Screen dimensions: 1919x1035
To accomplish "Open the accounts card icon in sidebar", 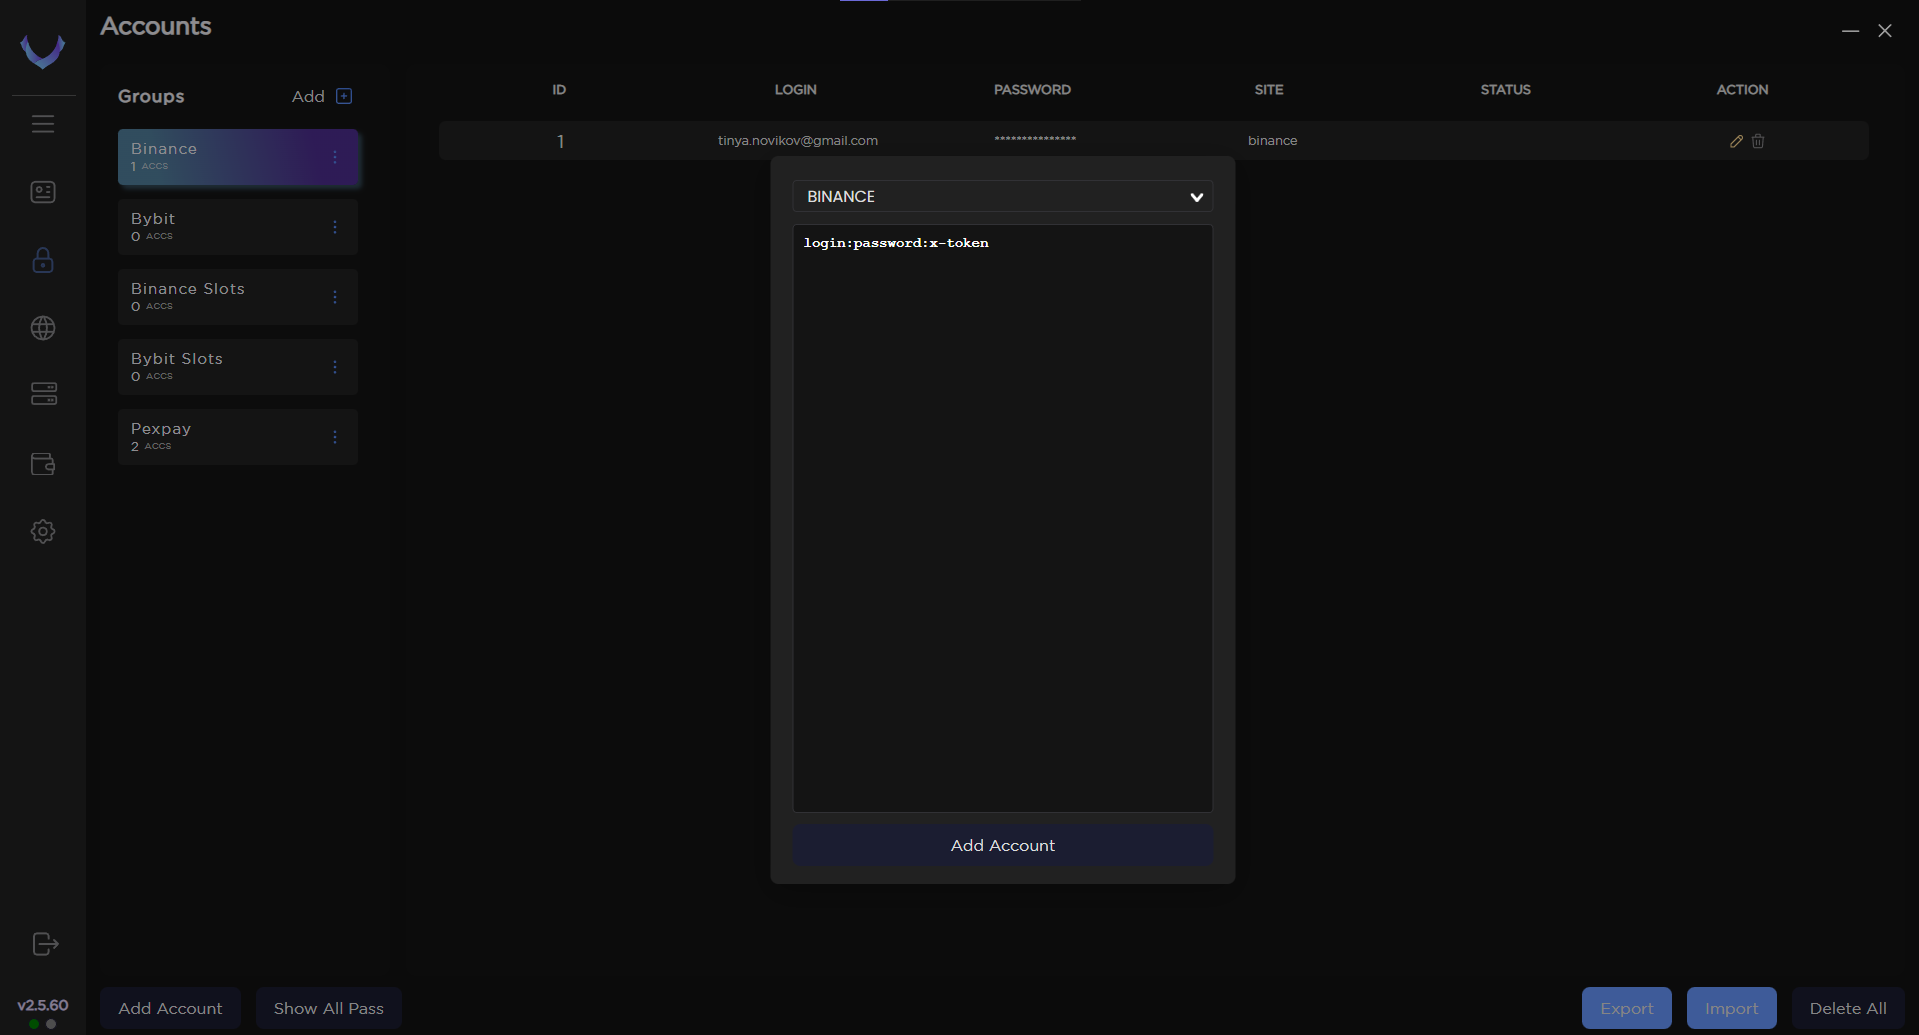I will tap(43, 192).
